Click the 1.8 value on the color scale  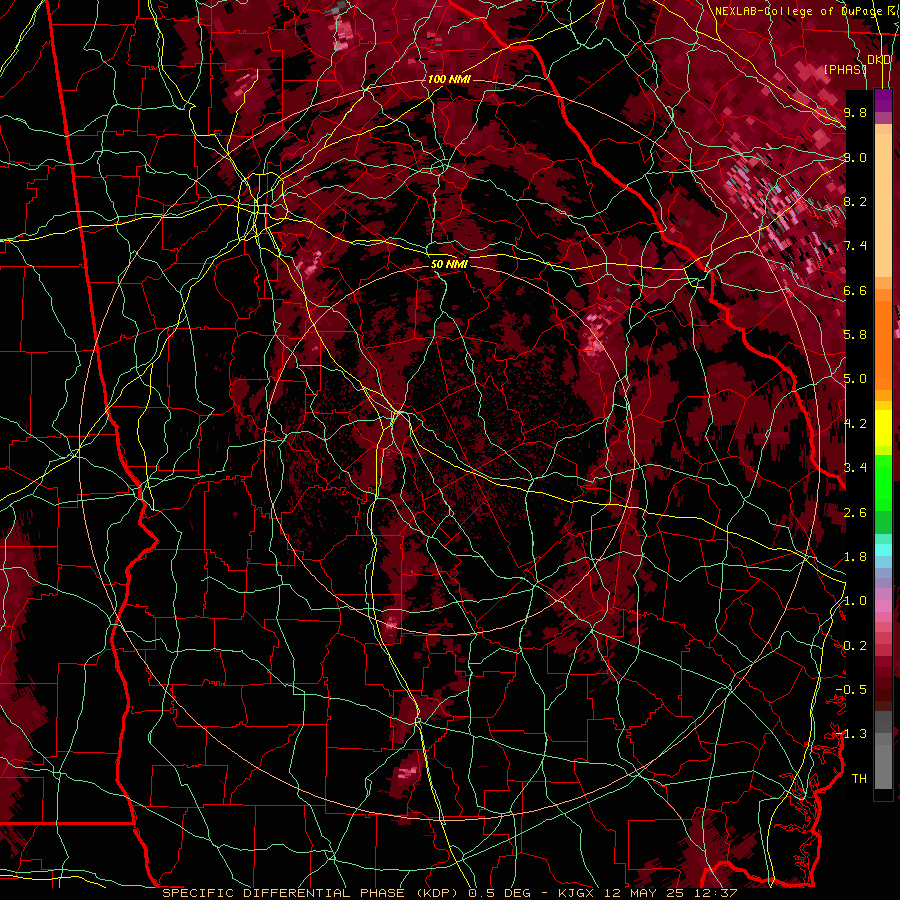(x=855, y=557)
